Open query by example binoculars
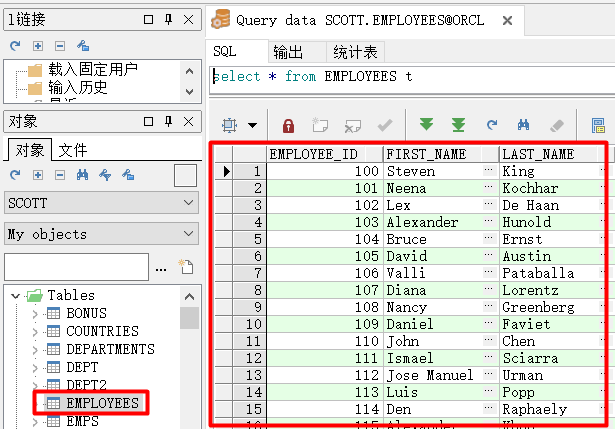 (x=523, y=125)
